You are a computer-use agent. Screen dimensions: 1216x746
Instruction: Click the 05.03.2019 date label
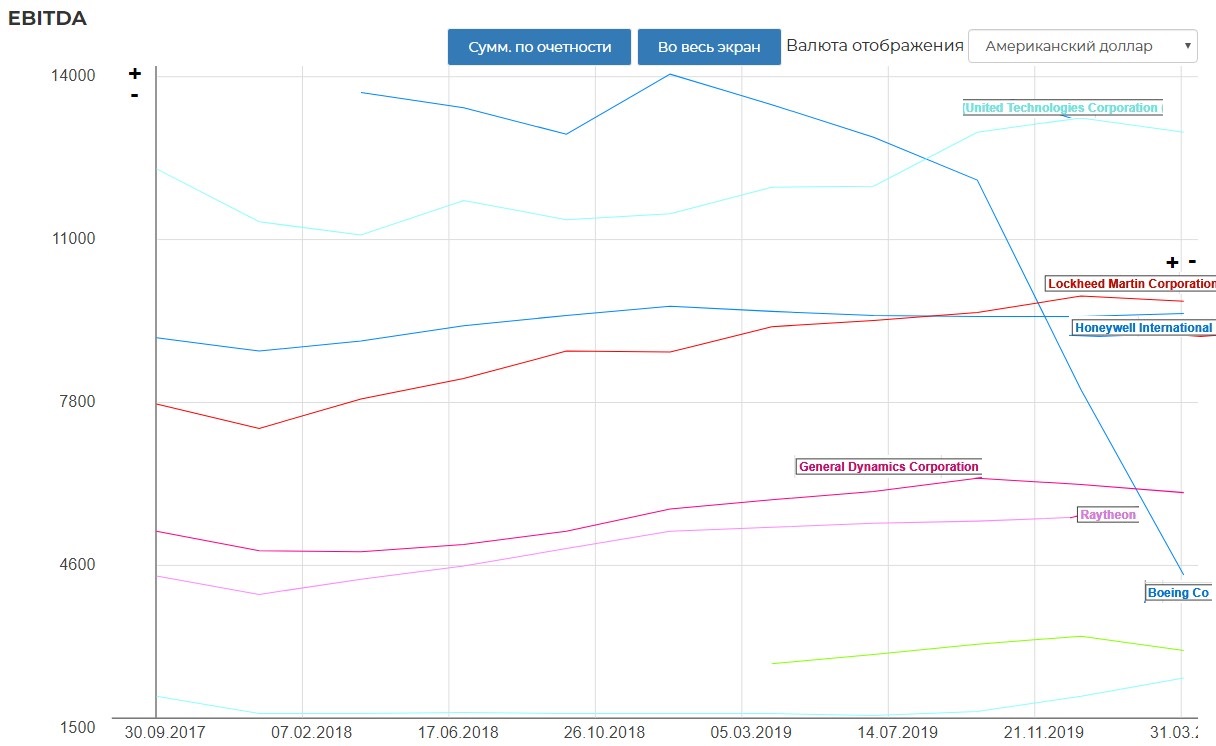tap(750, 731)
